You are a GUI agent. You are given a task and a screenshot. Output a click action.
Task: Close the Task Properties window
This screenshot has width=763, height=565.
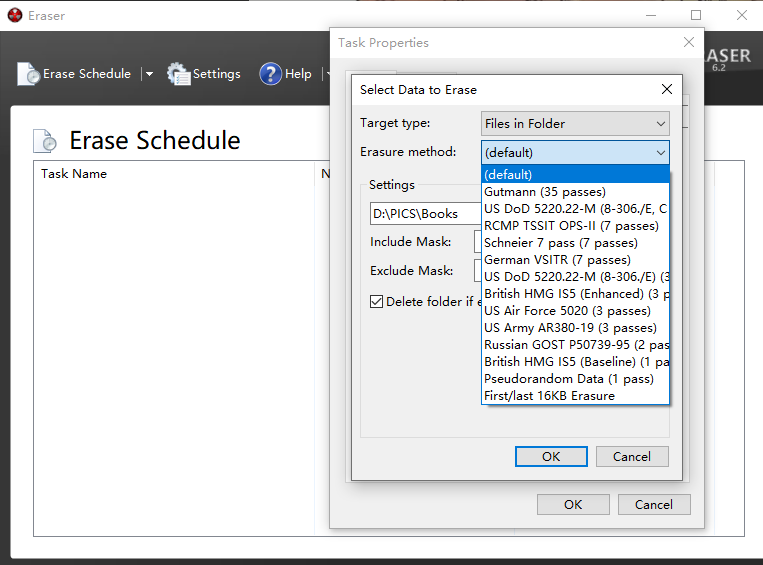pos(688,42)
